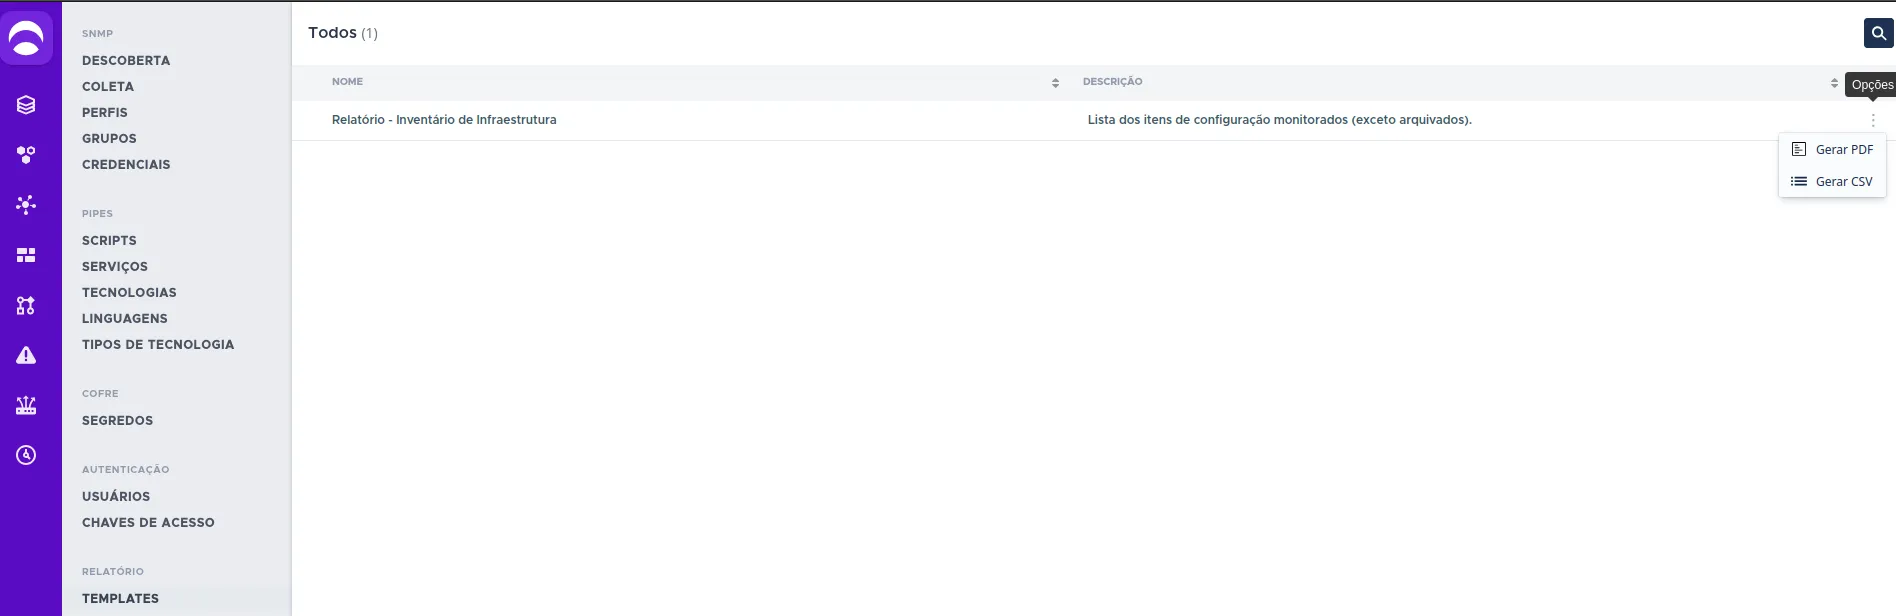Image resolution: width=1896 pixels, height=616 pixels.
Task: Open the alert triangle icon in the rail
Action: tap(26, 355)
